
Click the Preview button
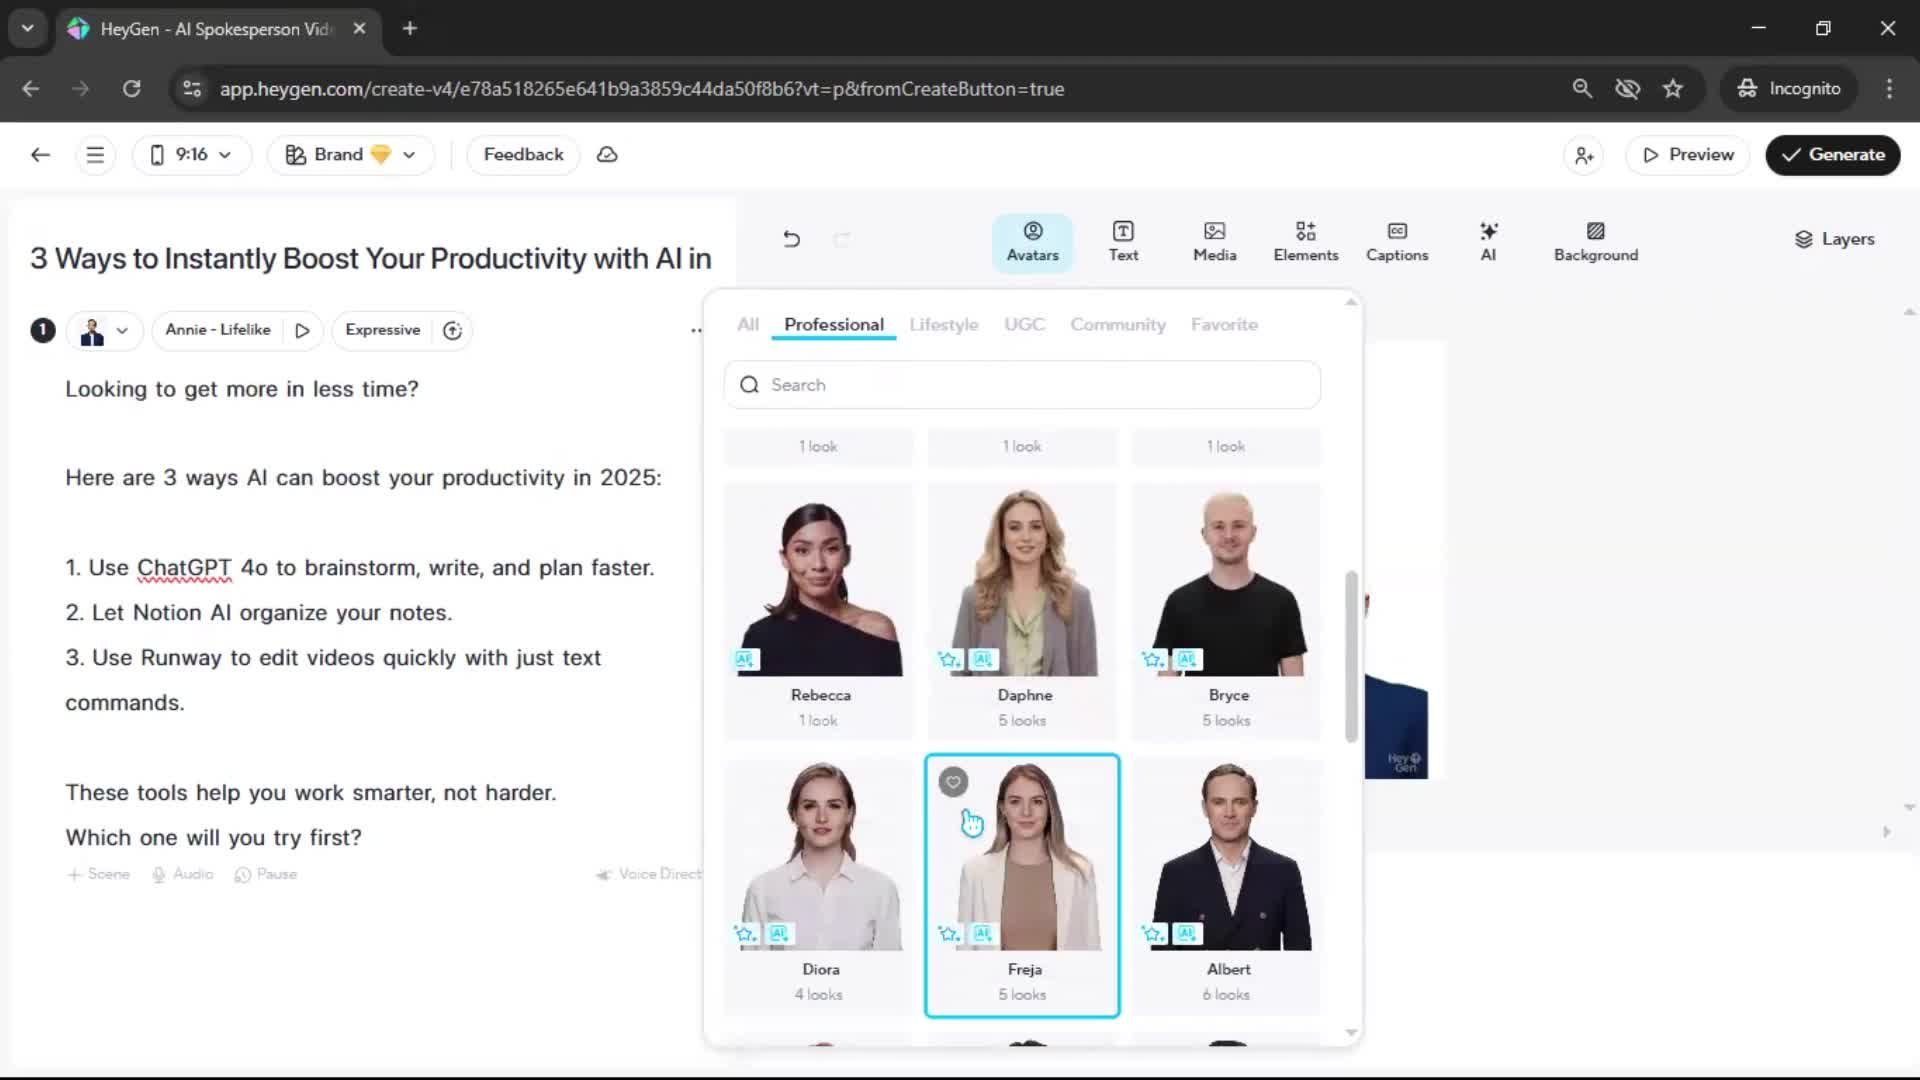1687,155
